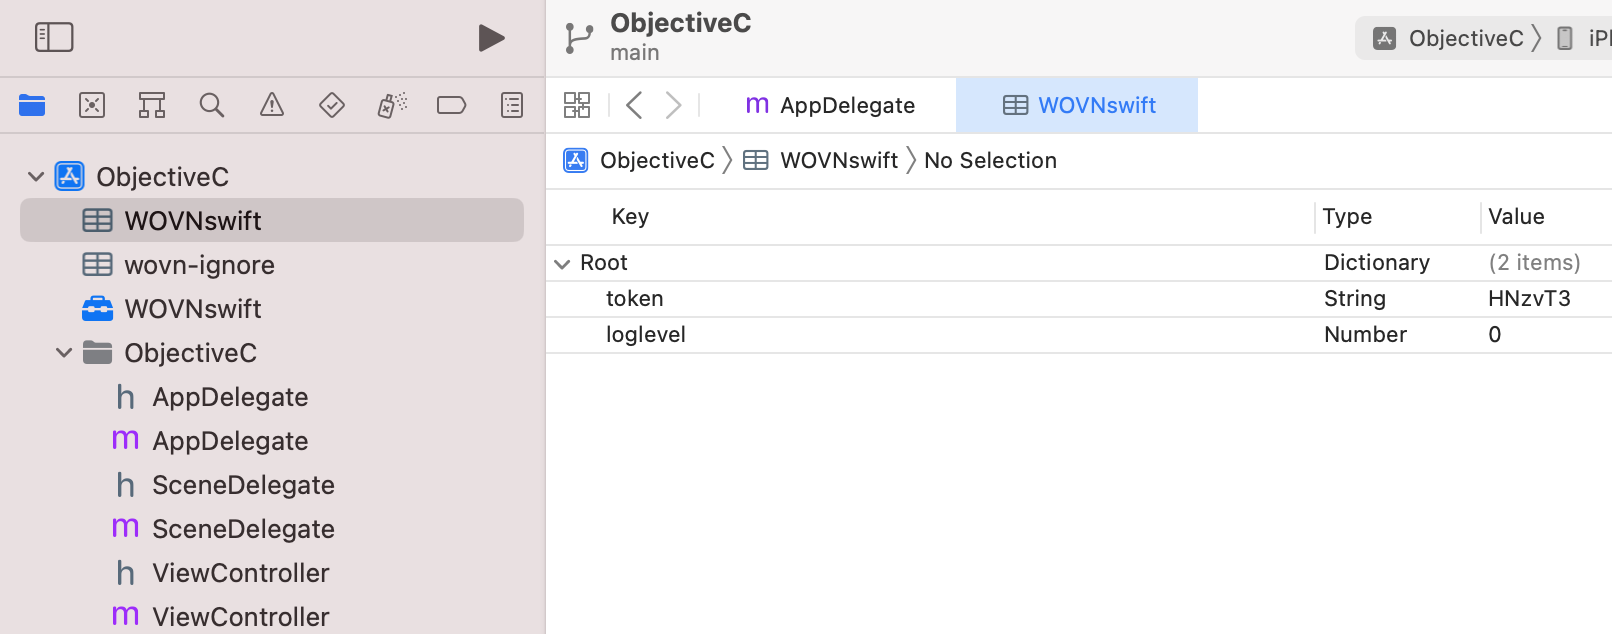The image size is (1612, 634).
Task: Click the Key column header
Action: coord(630,217)
